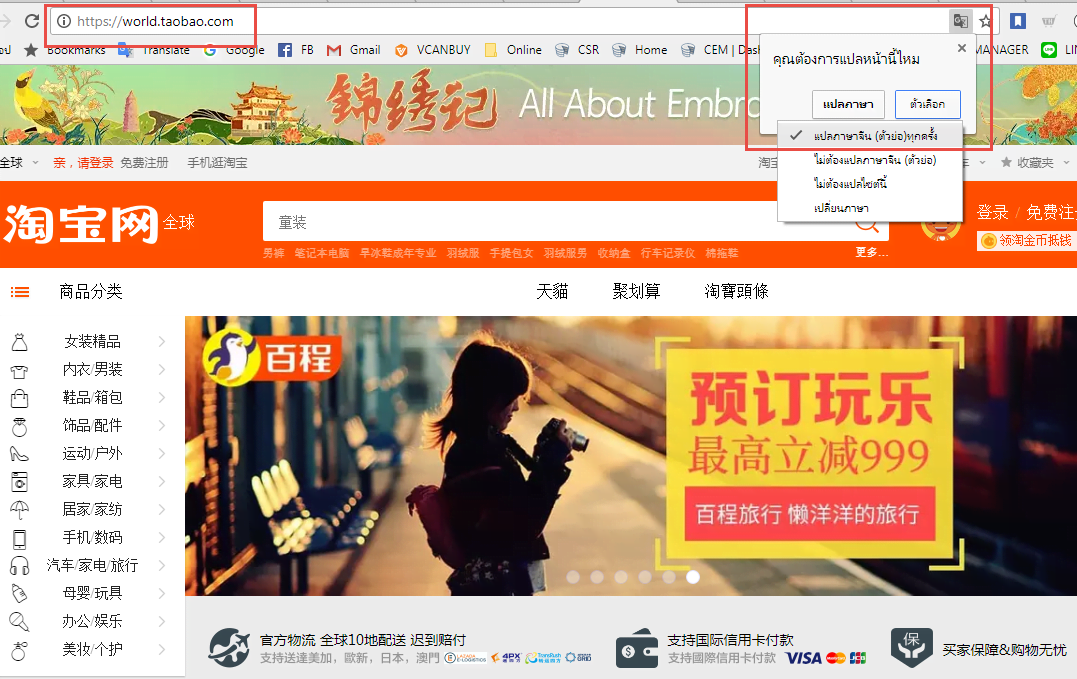This screenshot has height=679, width=1077.
Task: Search the hot keyword 收纳盒
Action: click(614, 253)
